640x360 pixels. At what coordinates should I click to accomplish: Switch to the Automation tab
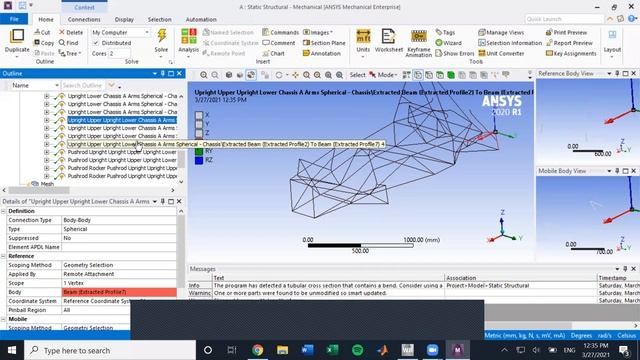(x=201, y=19)
